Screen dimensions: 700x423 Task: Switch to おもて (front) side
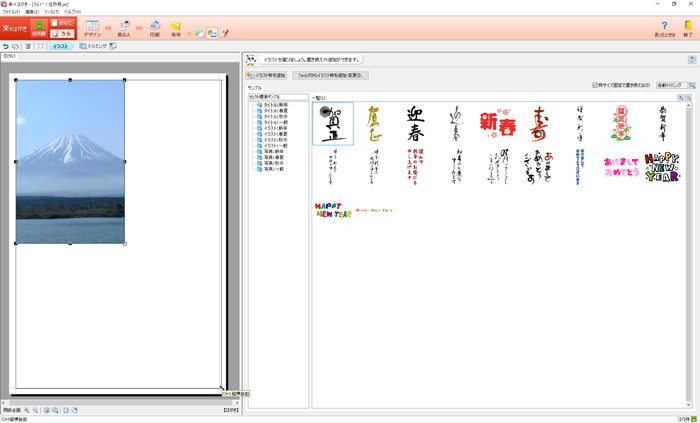pyautogui.click(x=62, y=22)
